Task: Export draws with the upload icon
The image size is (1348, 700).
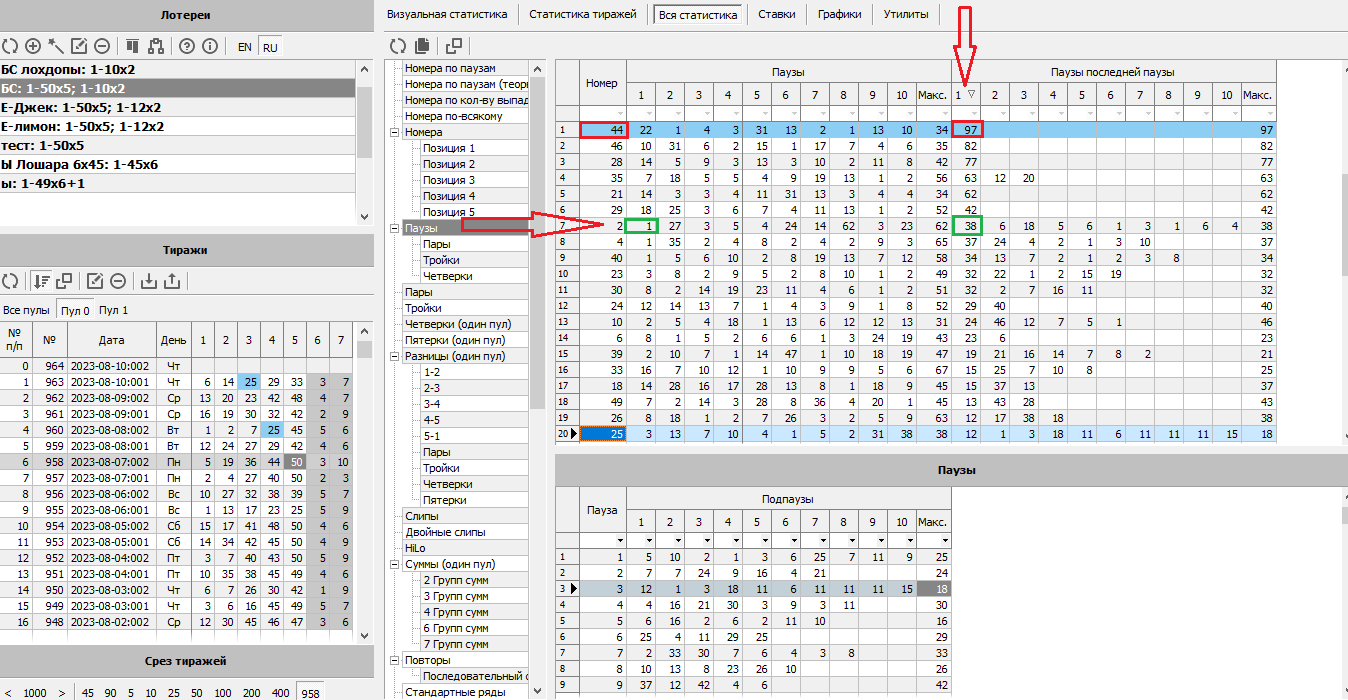Action: pos(172,281)
